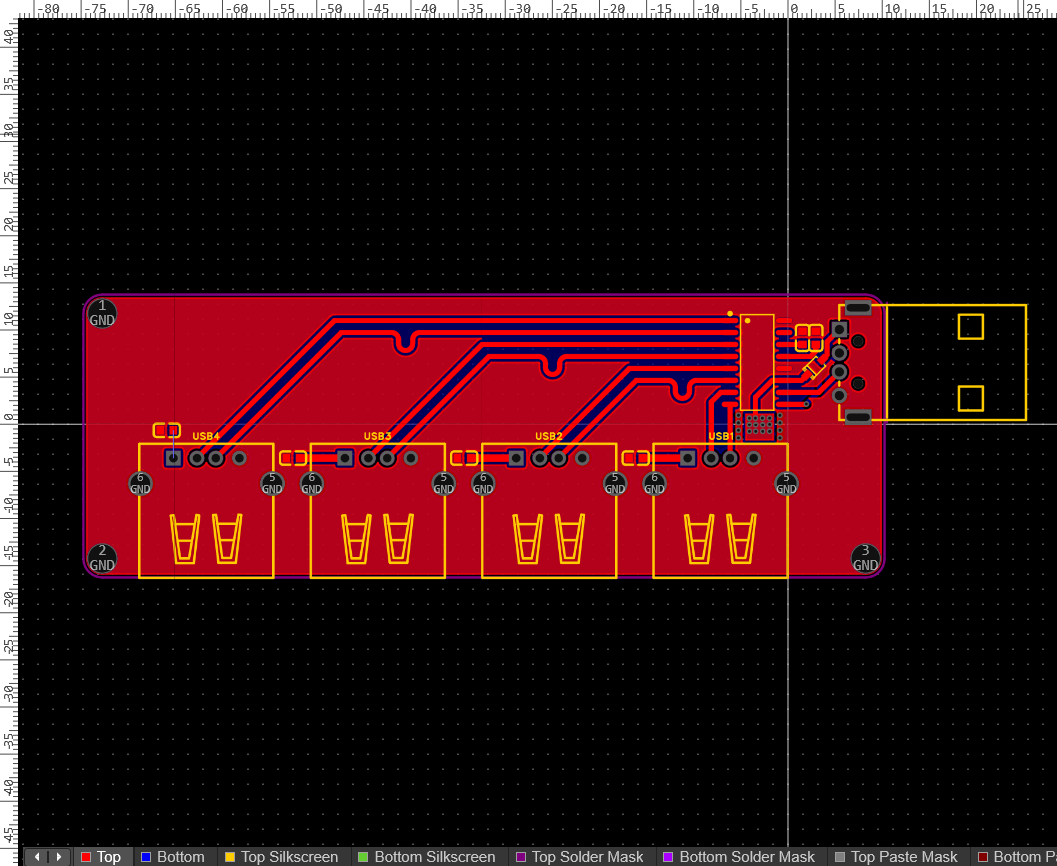Click the USB hub IC chip body outline
Screen dimensions: 1057x866
pyautogui.click(x=757, y=360)
